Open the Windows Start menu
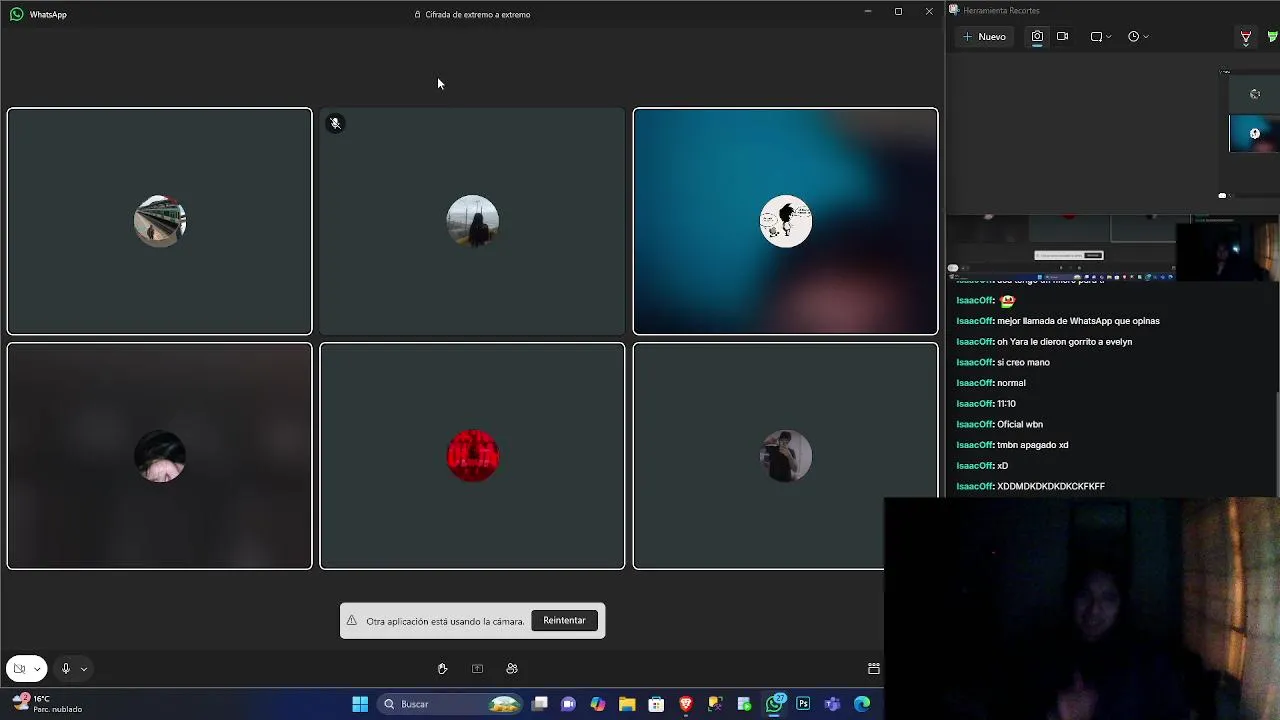The image size is (1280, 720). (x=360, y=704)
